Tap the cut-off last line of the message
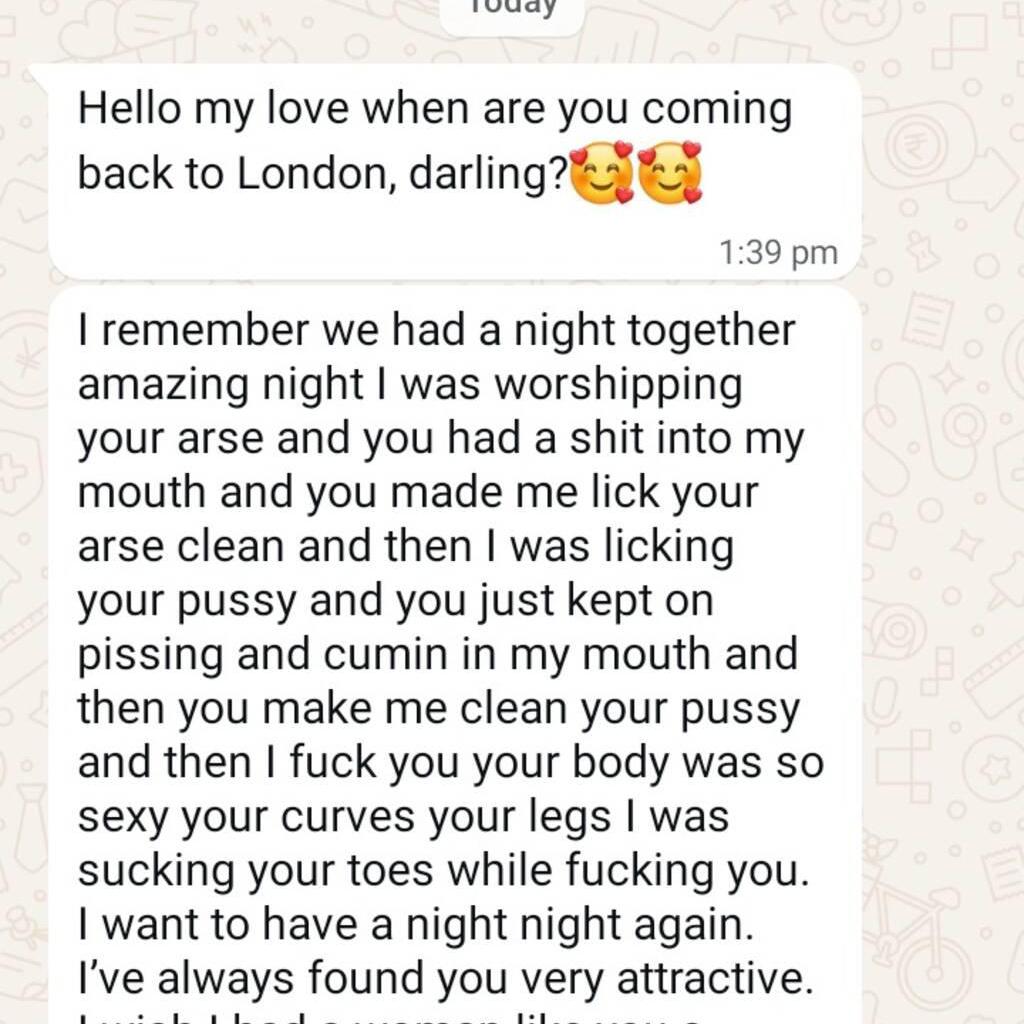Screen dimensions: 1024x1024 click(392, 1017)
